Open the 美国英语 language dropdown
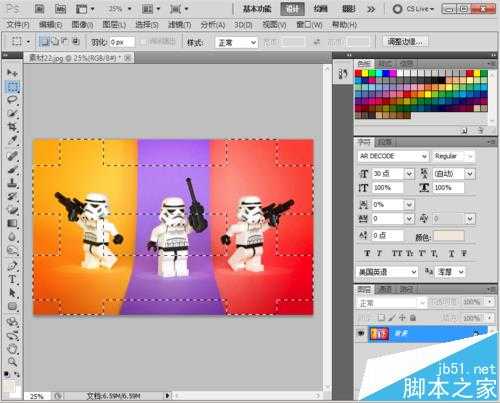Image resolution: width=500 pixels, height=403 pixels. [388, 272]
